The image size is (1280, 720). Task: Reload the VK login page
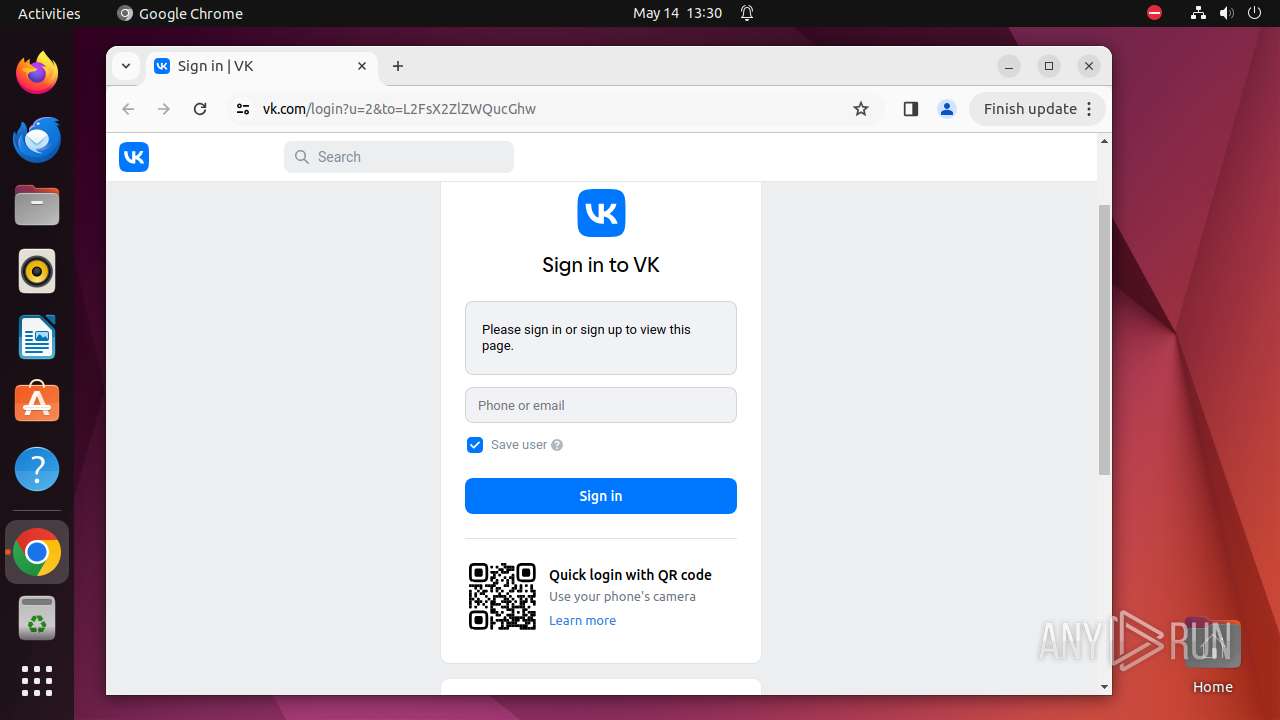[200, 109]
